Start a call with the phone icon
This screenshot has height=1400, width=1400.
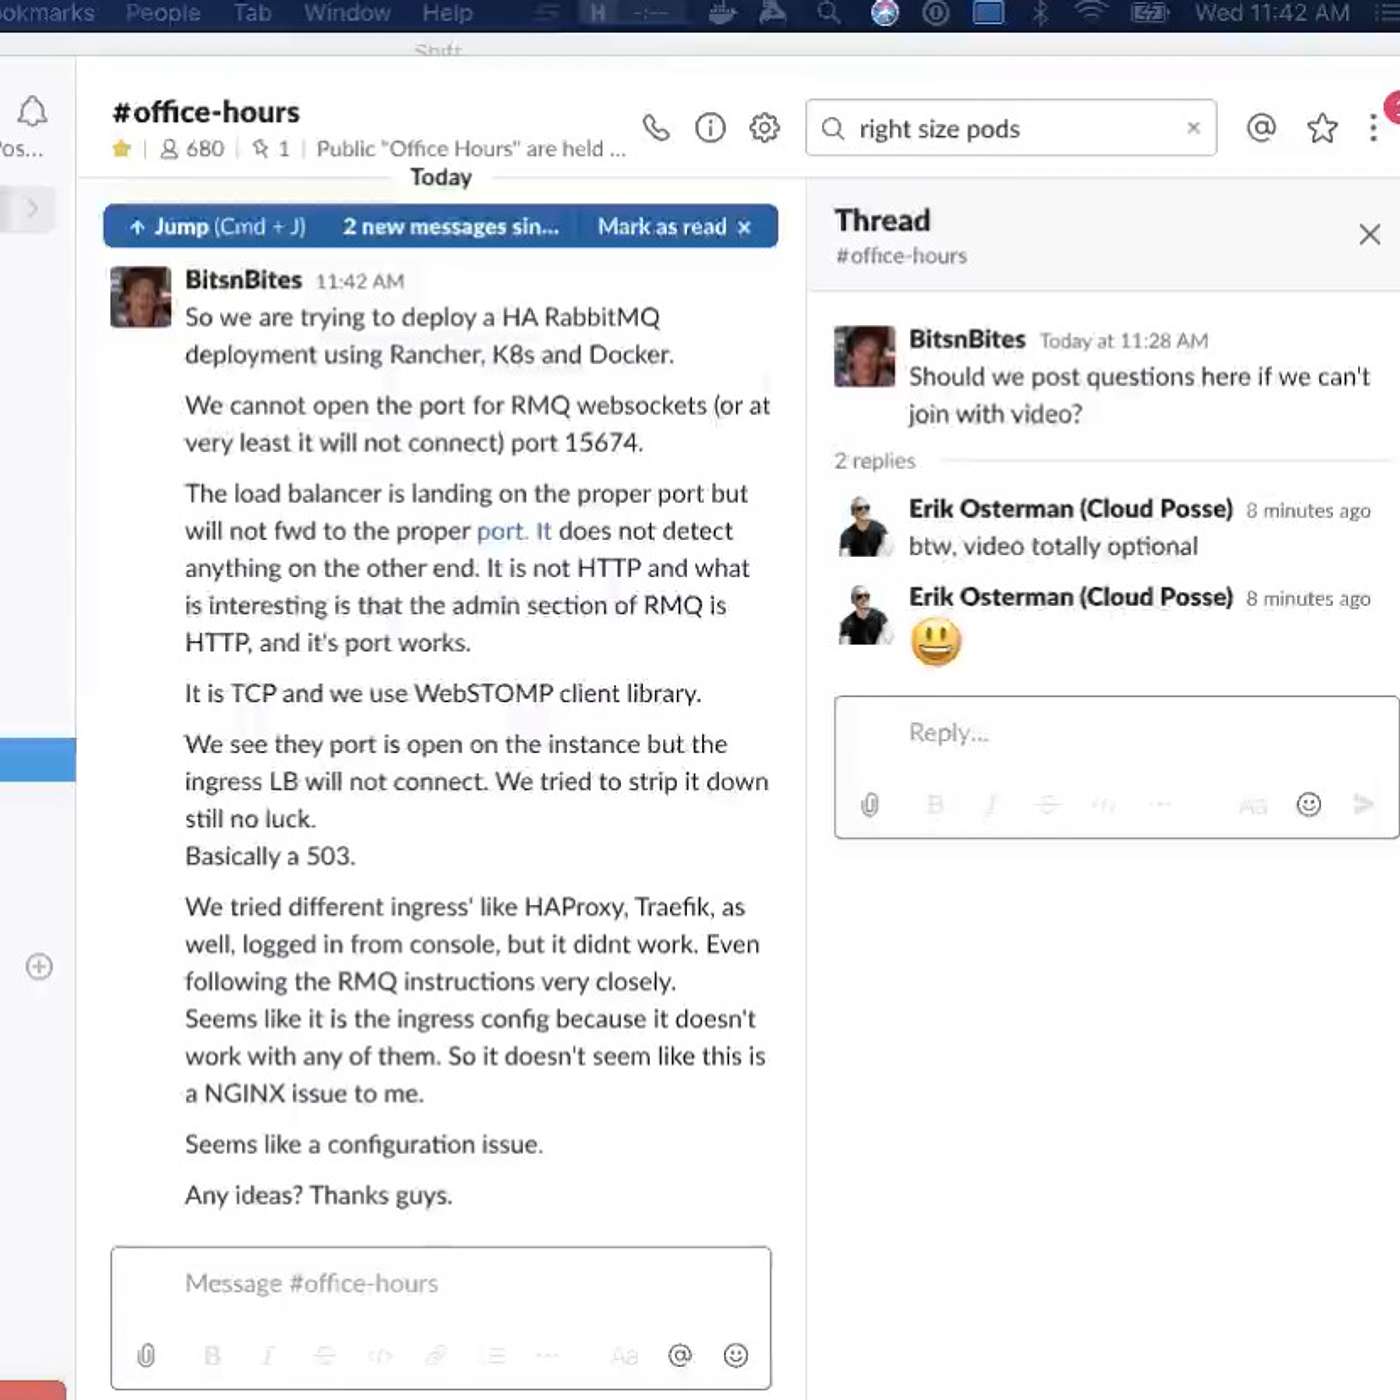[656, 128]
